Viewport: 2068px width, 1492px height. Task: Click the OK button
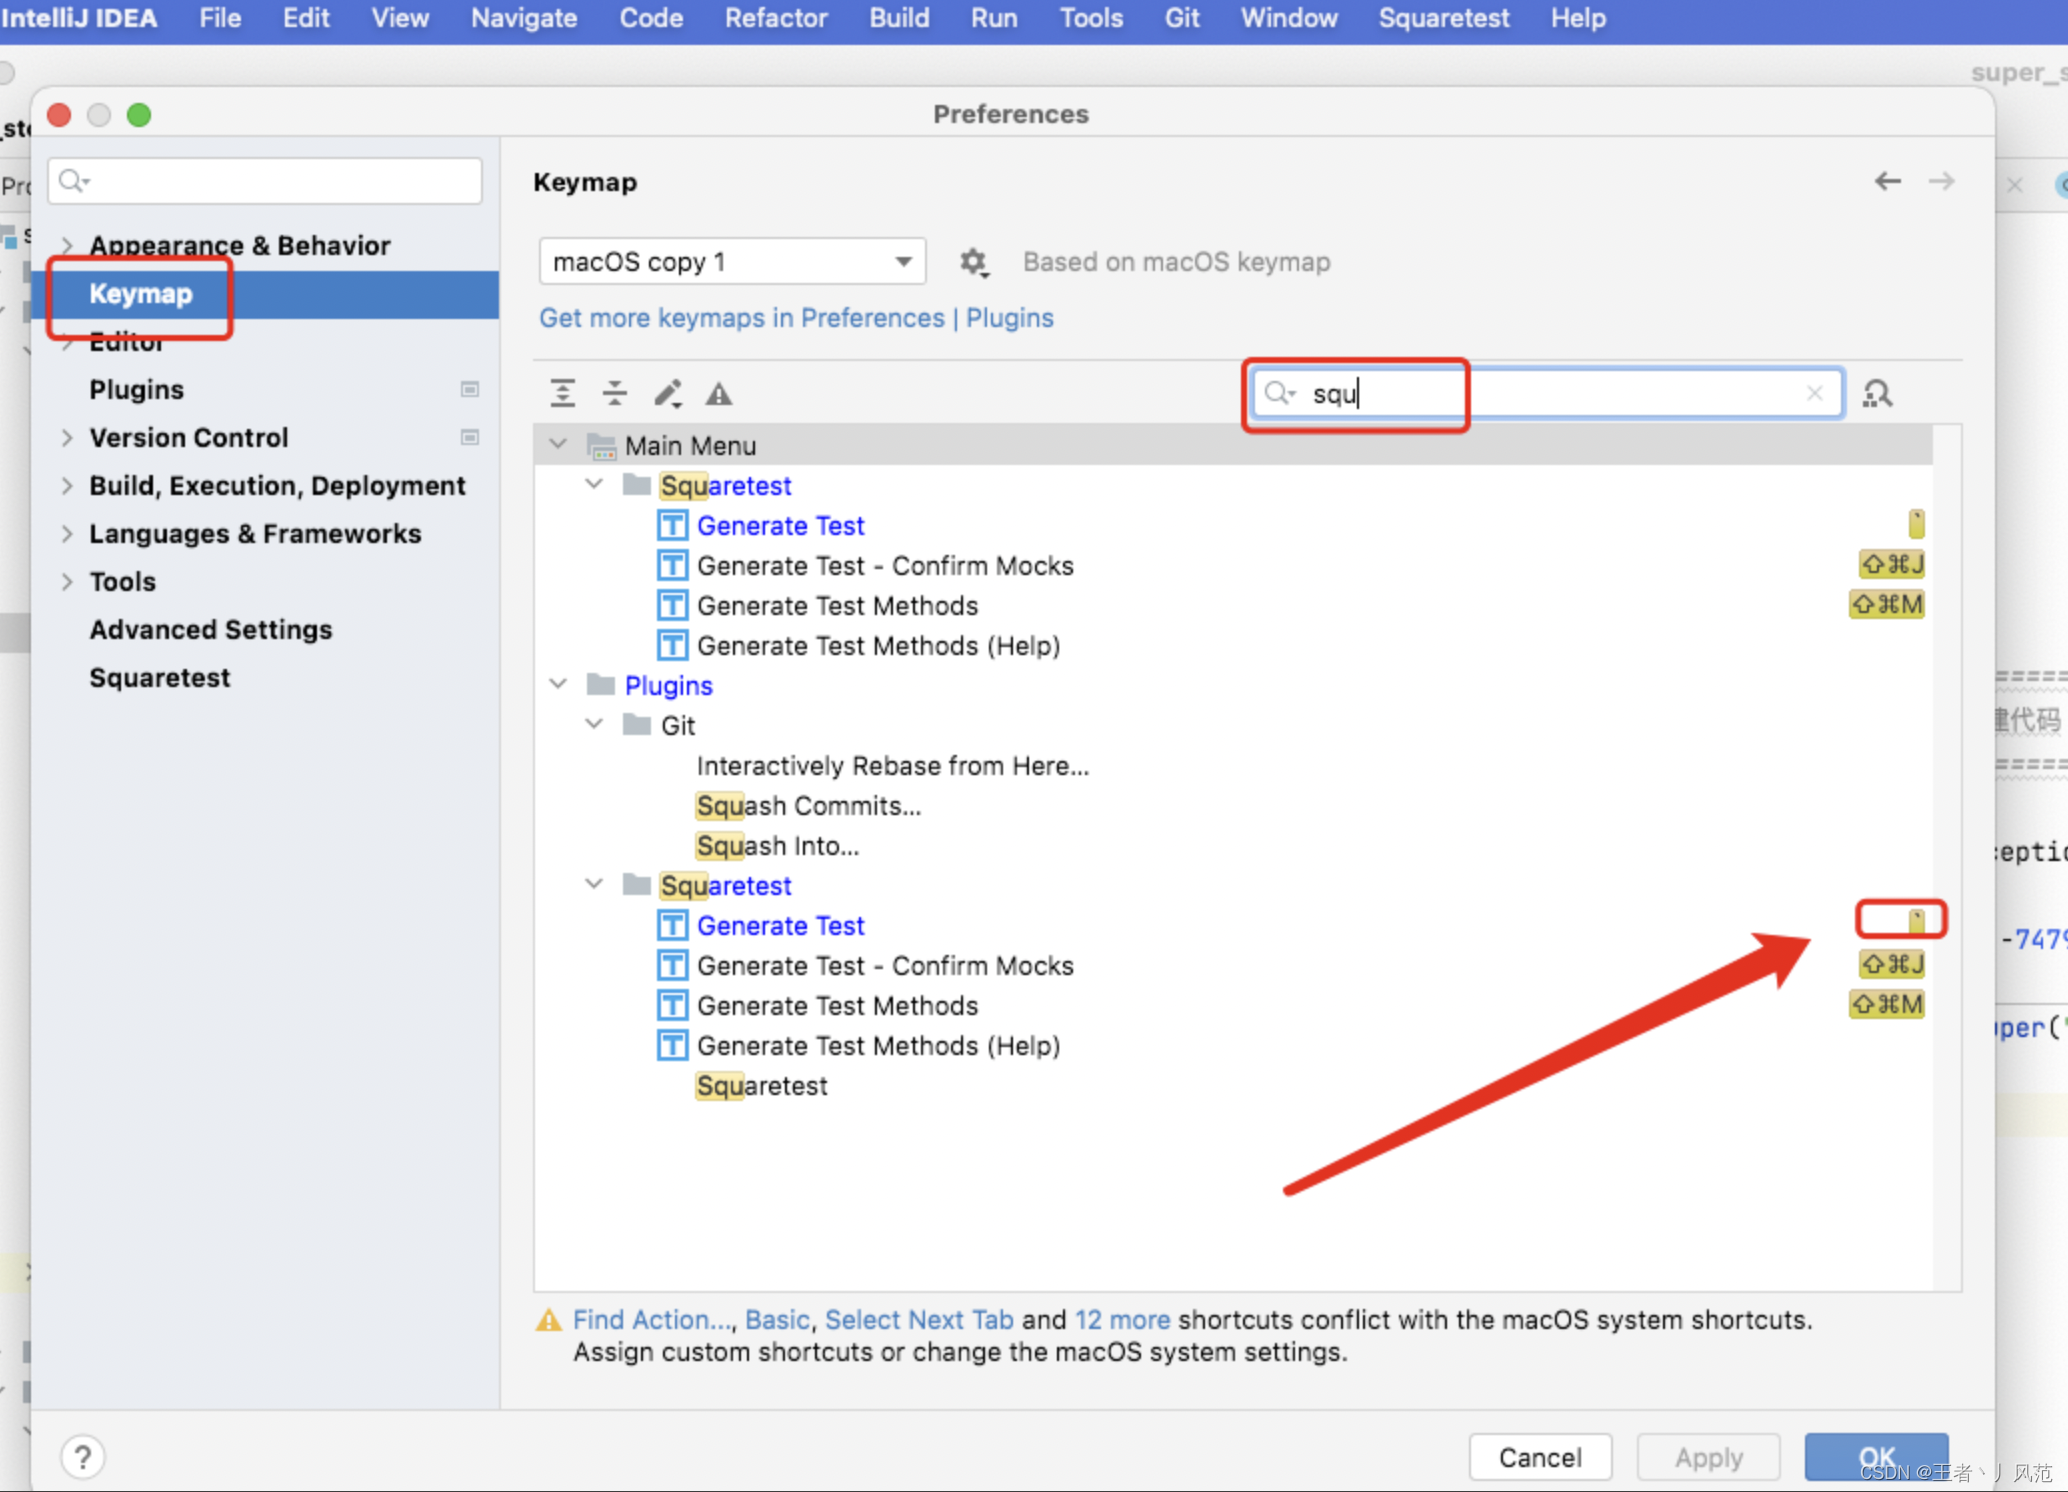pos(1876,1457)
